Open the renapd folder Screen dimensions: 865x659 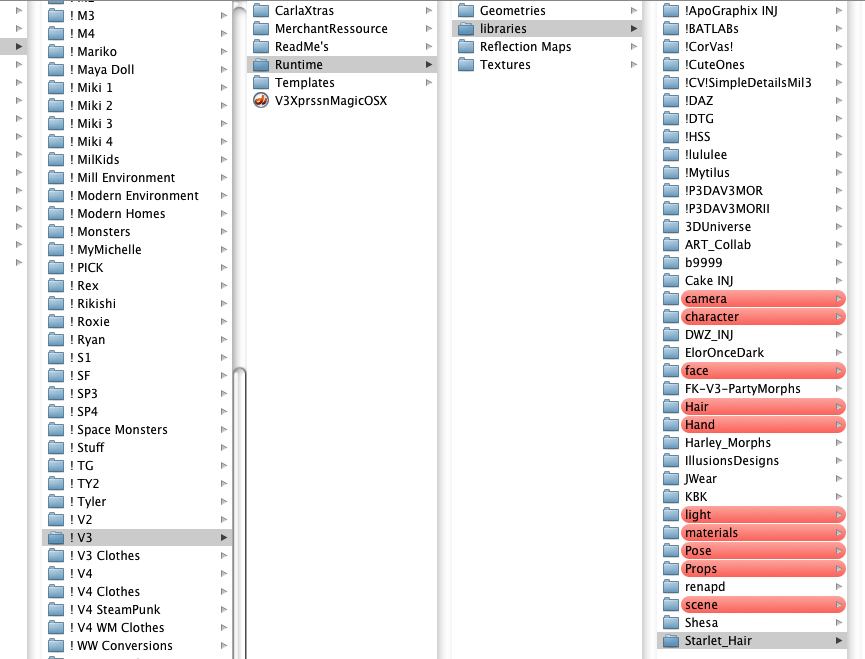[x=752, y=587]
